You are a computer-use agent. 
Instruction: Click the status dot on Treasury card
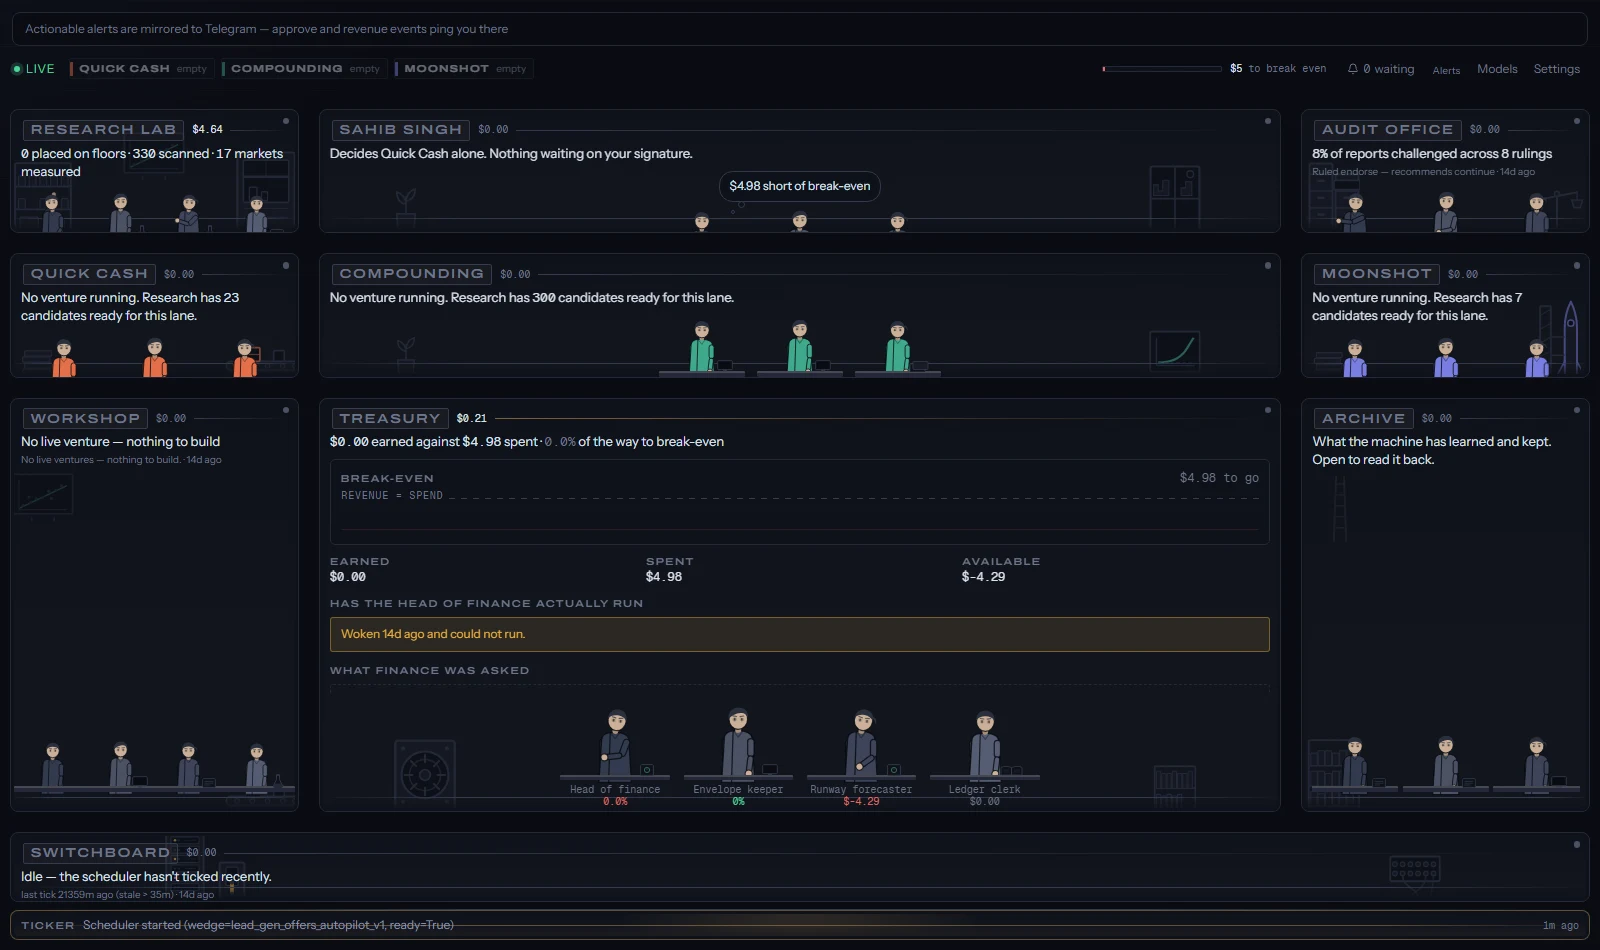(1268, 410)
